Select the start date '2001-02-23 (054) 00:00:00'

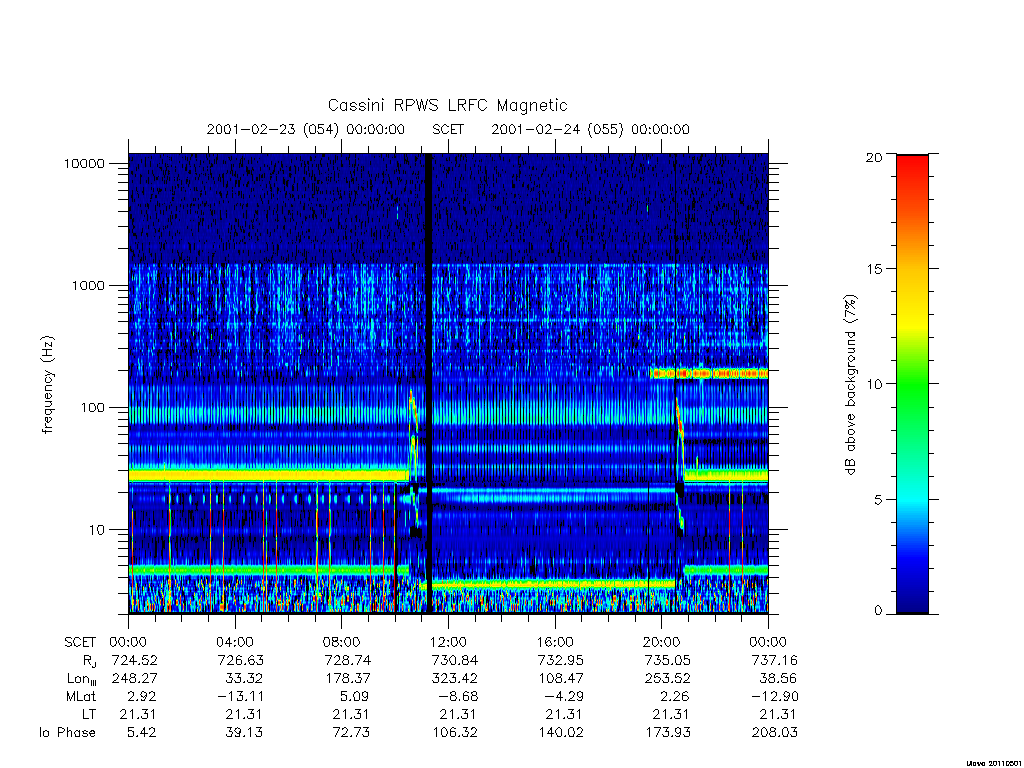(306, 129)
